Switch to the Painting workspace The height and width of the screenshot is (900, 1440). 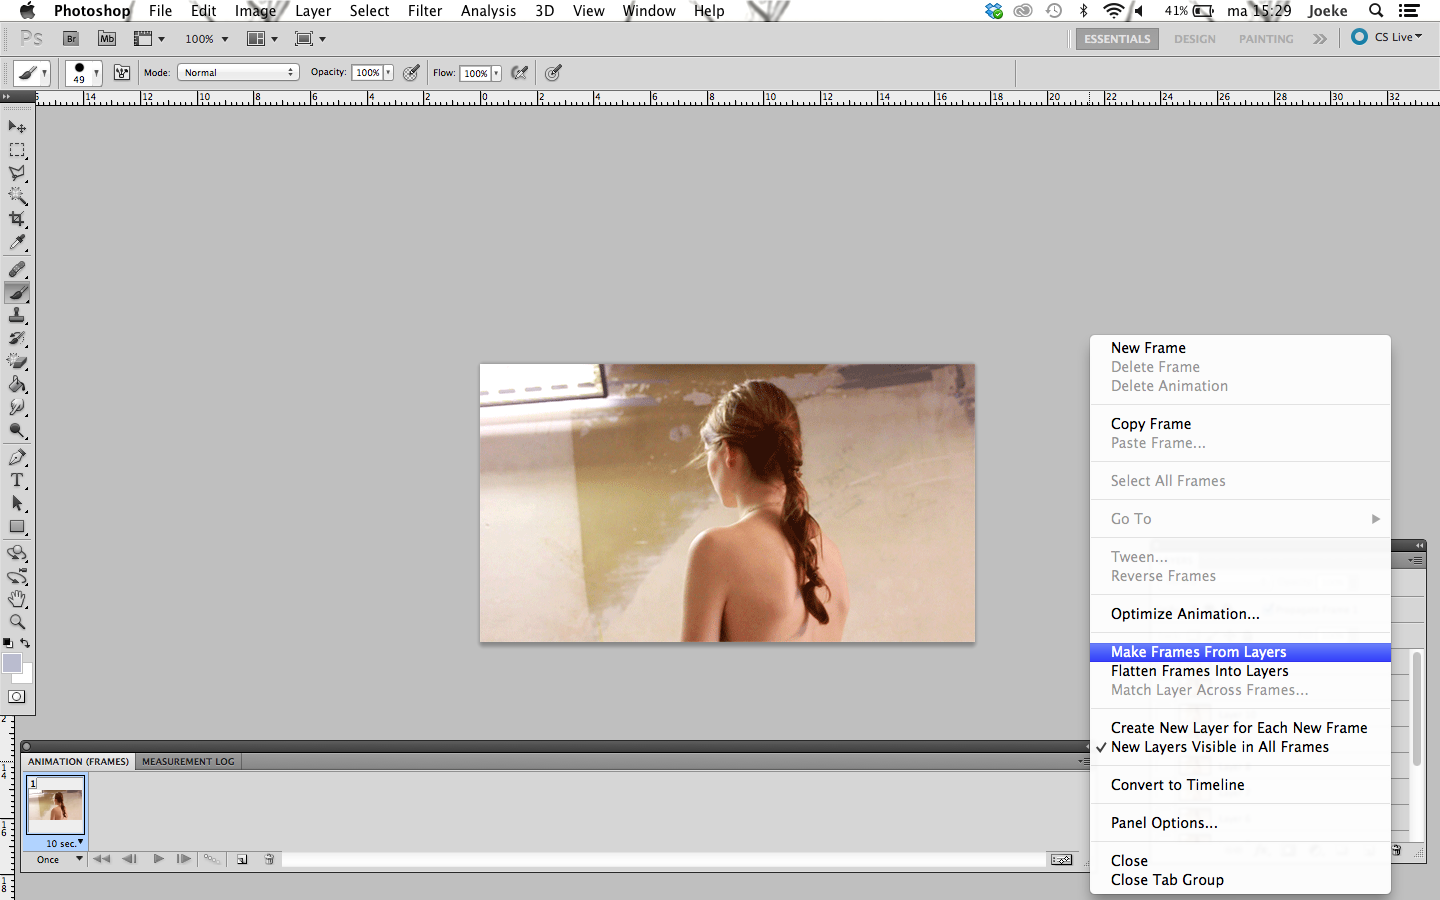(x=1266, y=39)
